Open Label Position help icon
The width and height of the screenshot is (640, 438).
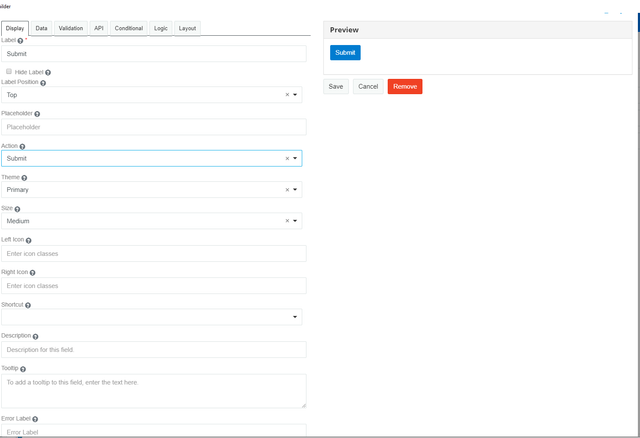[x=43, y=83]
